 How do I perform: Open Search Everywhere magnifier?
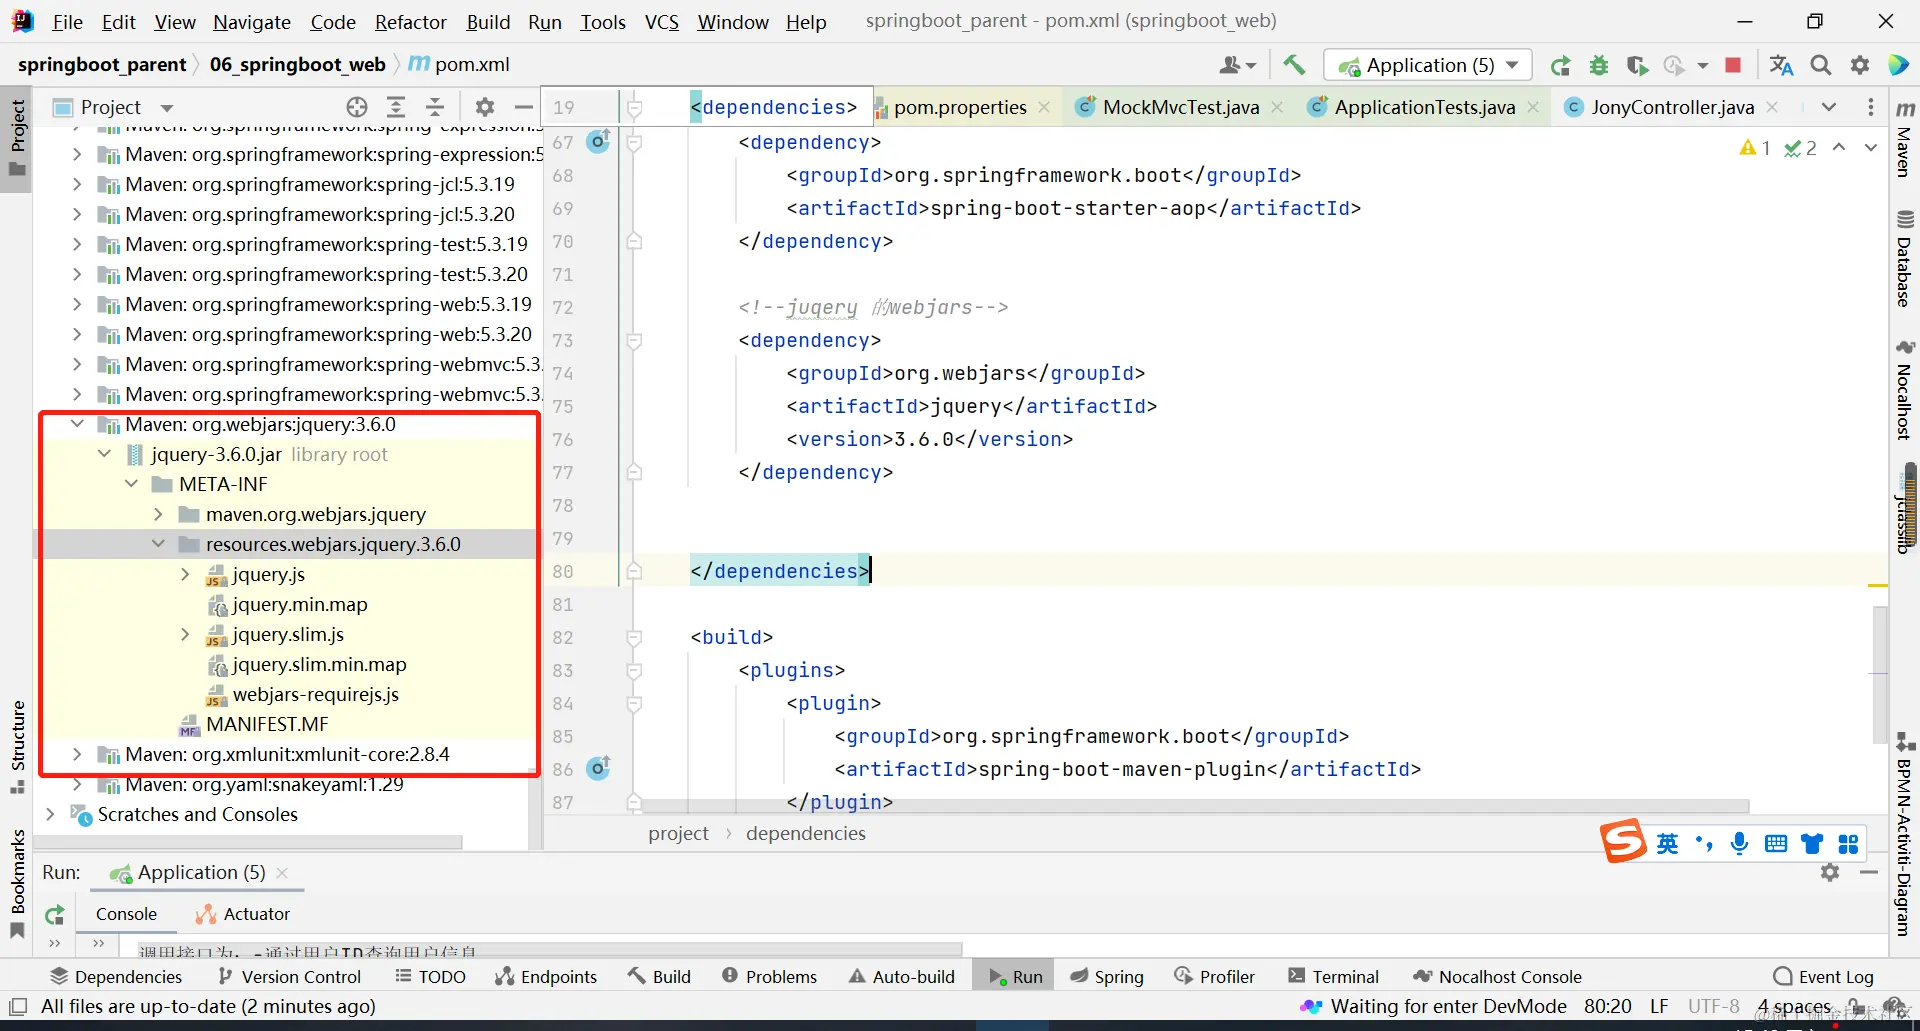click(x=1821, y=66)
